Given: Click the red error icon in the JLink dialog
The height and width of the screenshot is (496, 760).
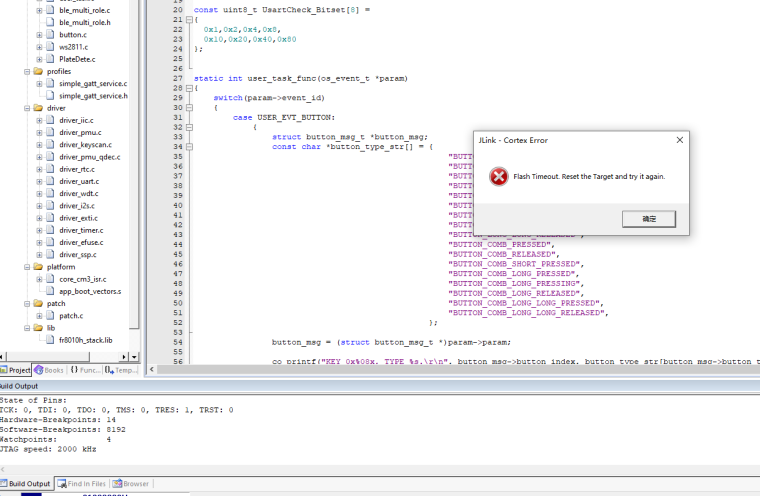Looking at the screenshot, I should [x=498, y=176].
